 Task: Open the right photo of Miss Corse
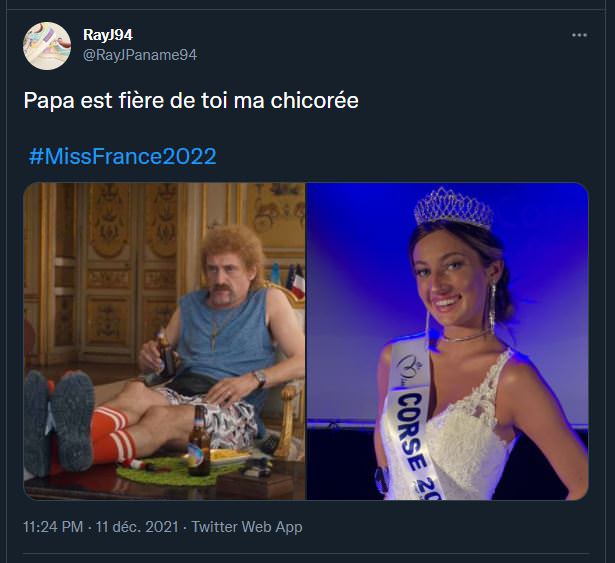pyautogui.click(x=447, y=340)
